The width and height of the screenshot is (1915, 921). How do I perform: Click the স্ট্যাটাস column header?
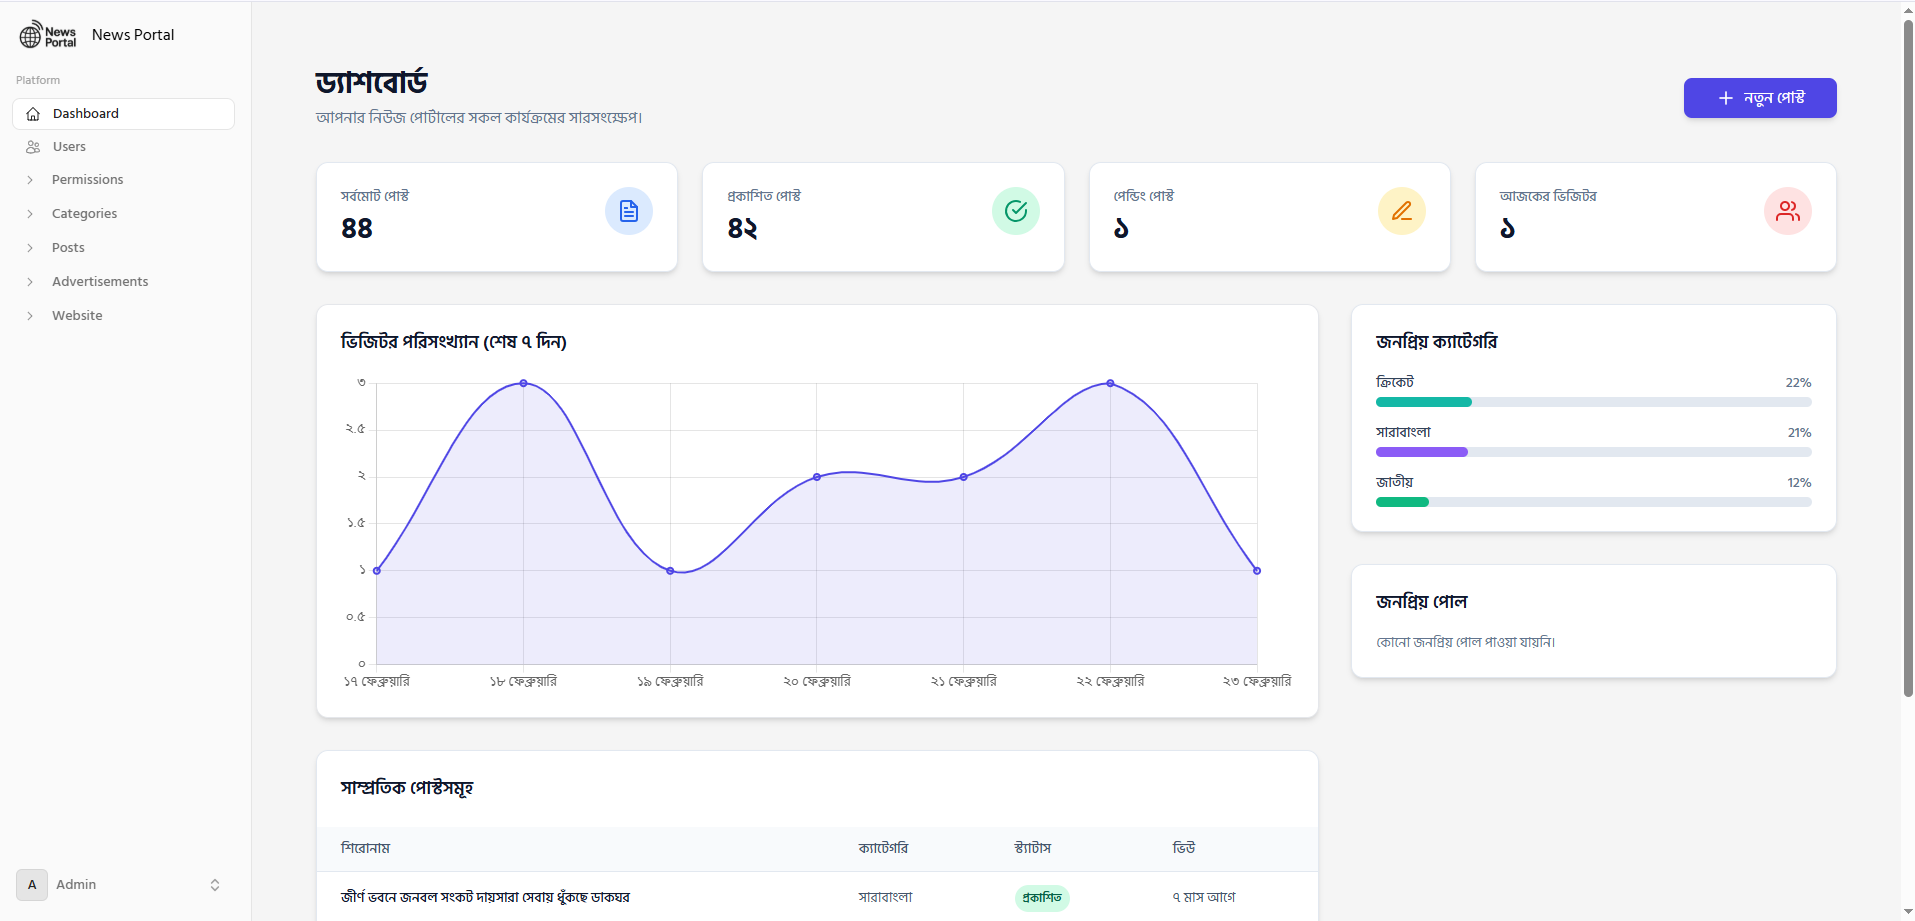click(1033, 848)
